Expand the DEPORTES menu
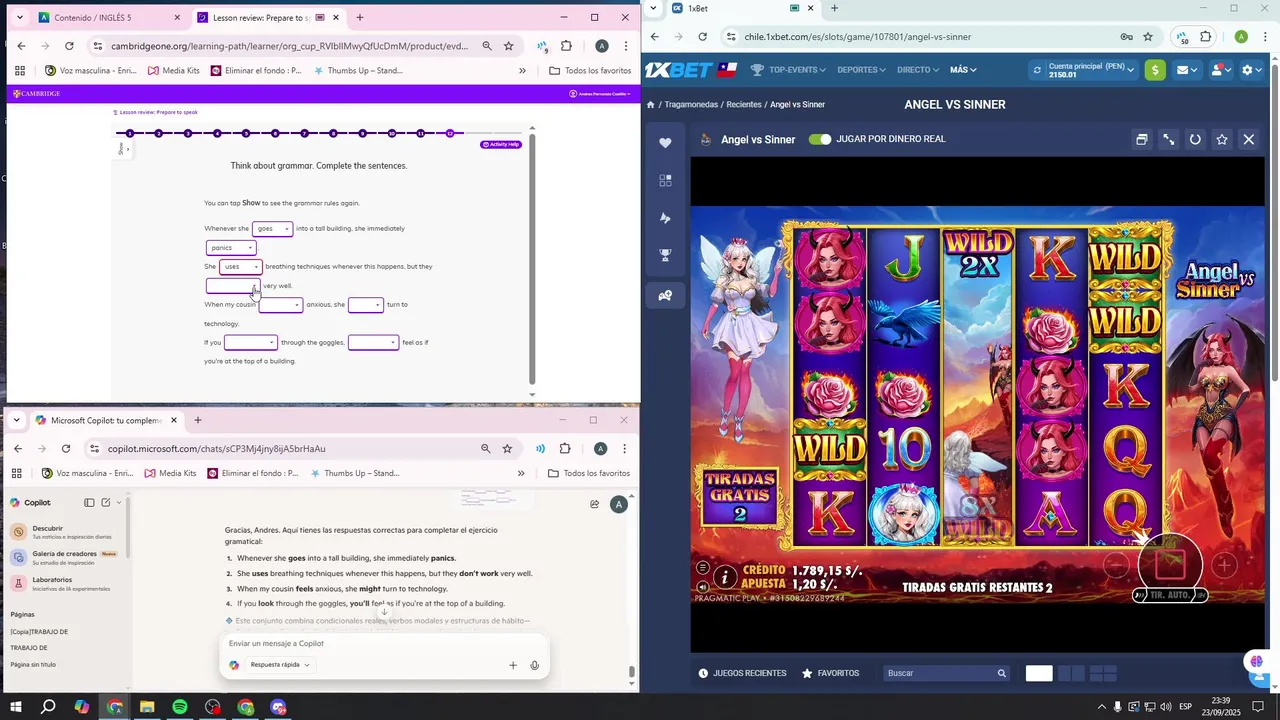The height and width of the screenshot is (720, 1280). pos(861,70)
